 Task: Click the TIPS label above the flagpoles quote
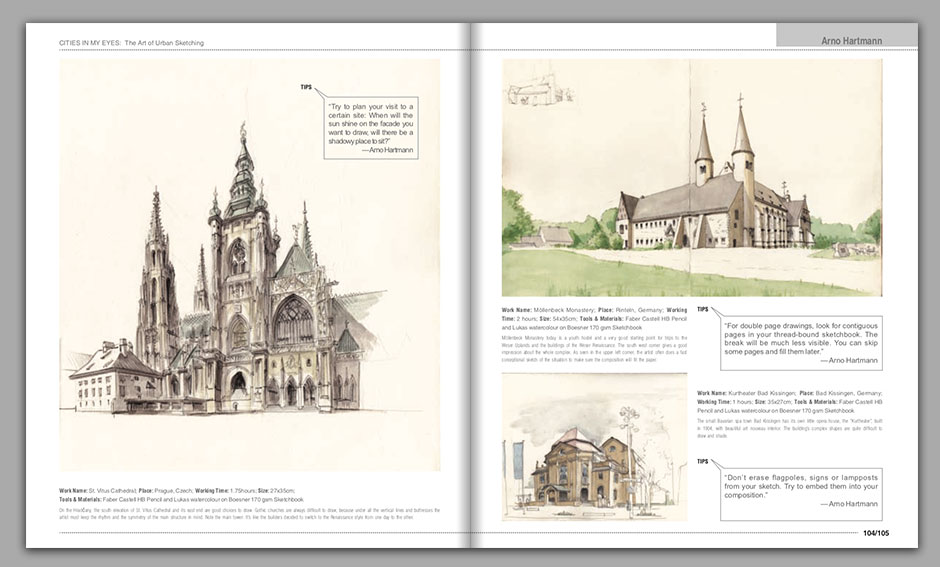click(x=702, y=461)
